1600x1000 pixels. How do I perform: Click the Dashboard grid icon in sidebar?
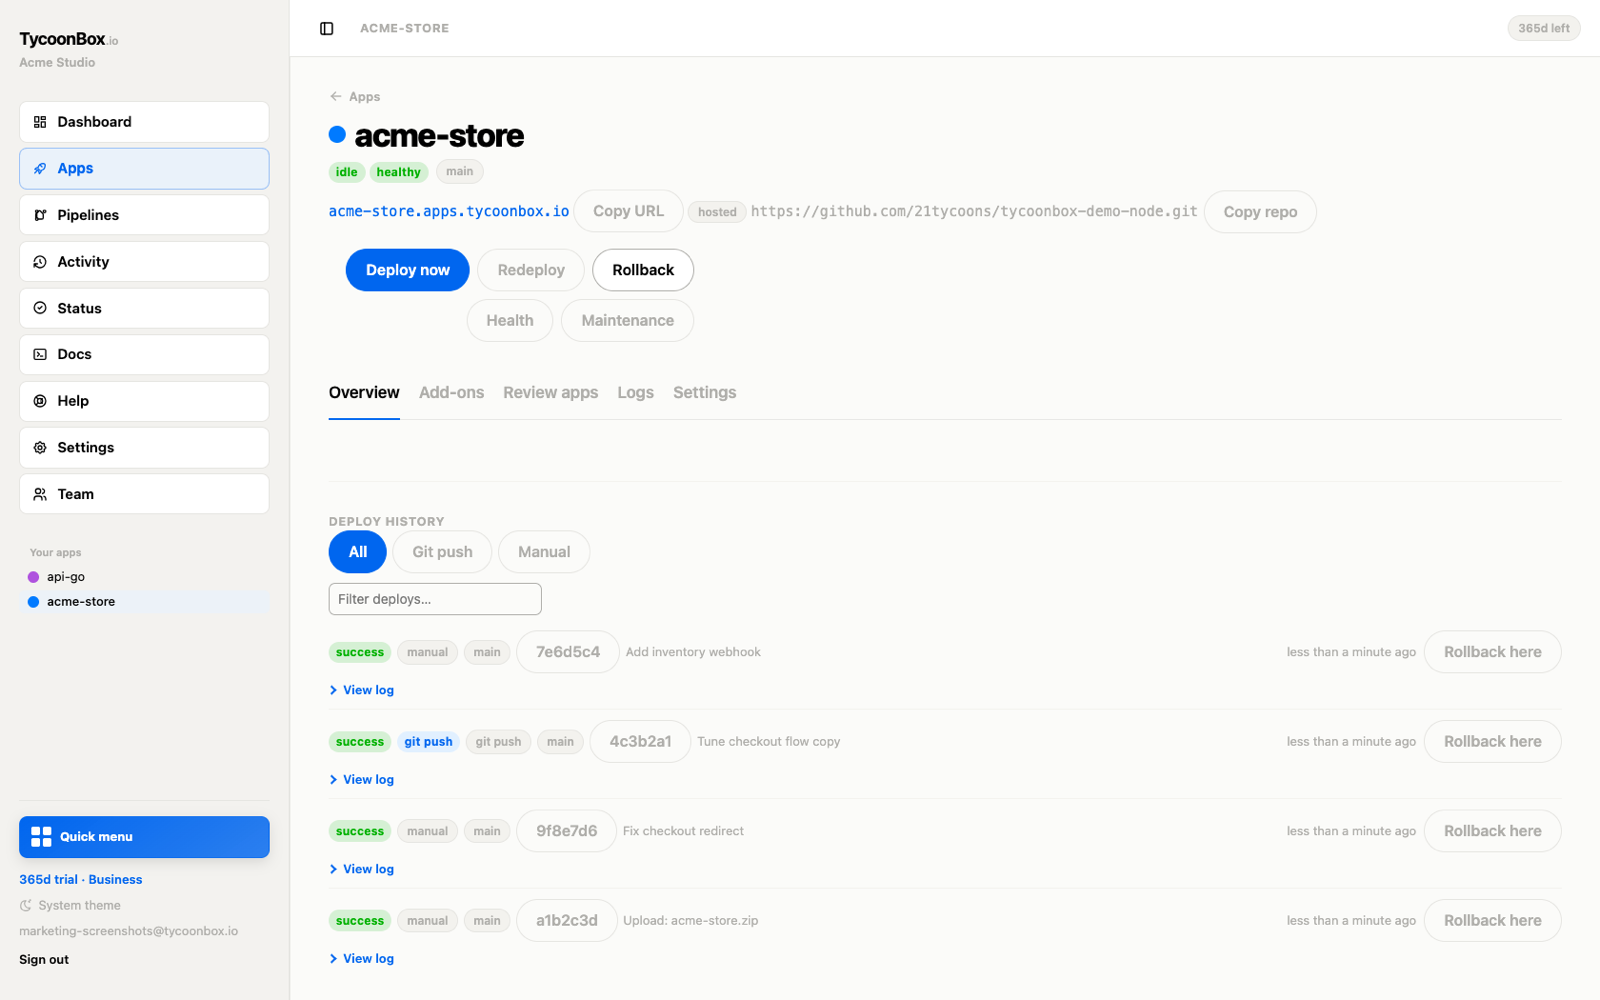click(40, 122)
